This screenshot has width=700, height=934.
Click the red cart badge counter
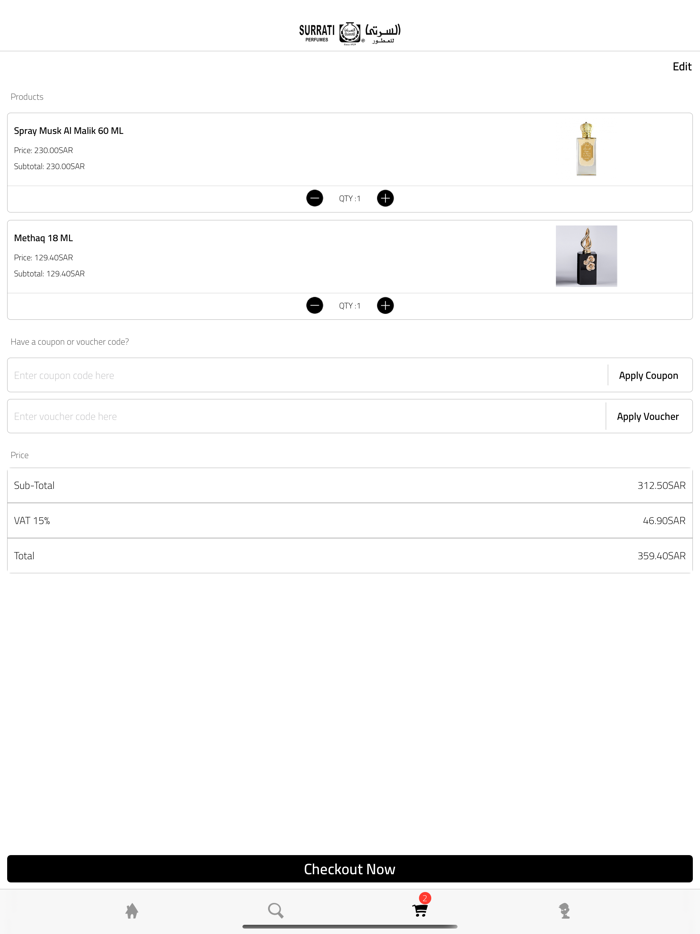(x=427, y=898)
